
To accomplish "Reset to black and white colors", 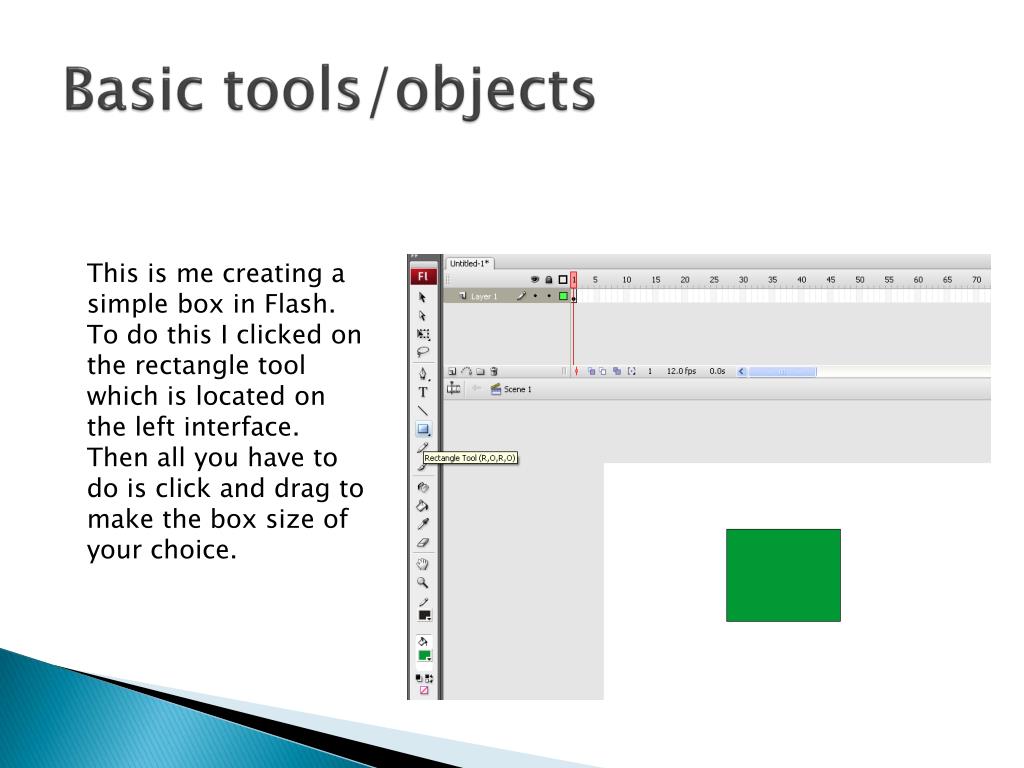I will pyautogui.click(x=419, y=679).
